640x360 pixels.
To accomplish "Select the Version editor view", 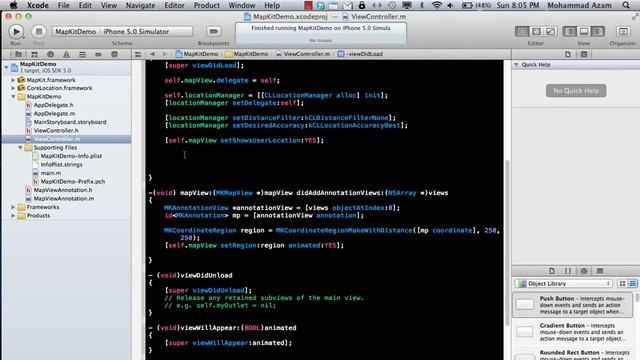I will point(551,31).
